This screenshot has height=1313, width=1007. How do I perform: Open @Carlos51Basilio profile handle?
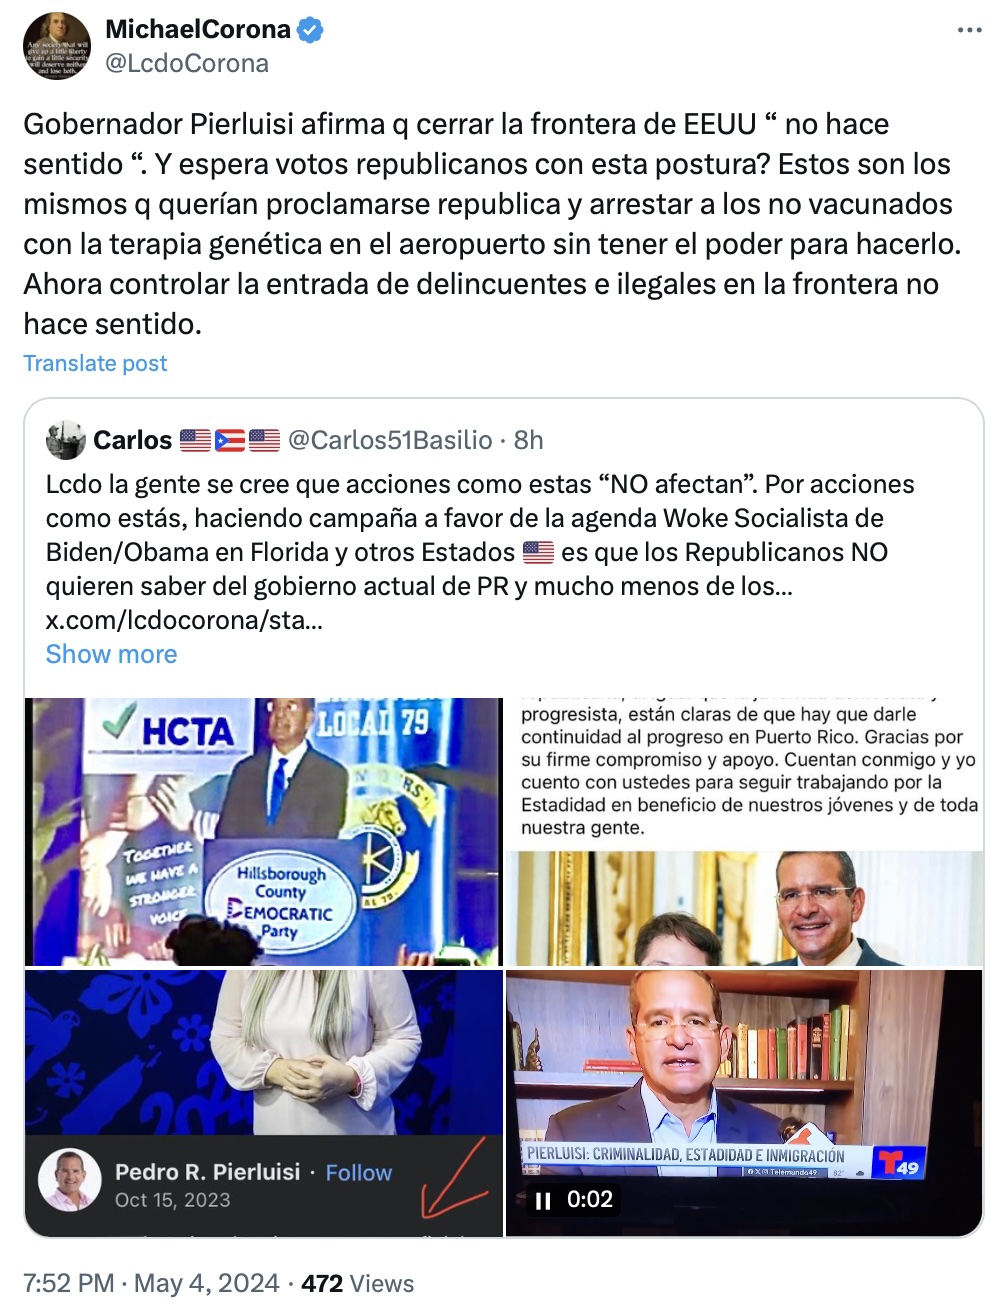point(390,440)
